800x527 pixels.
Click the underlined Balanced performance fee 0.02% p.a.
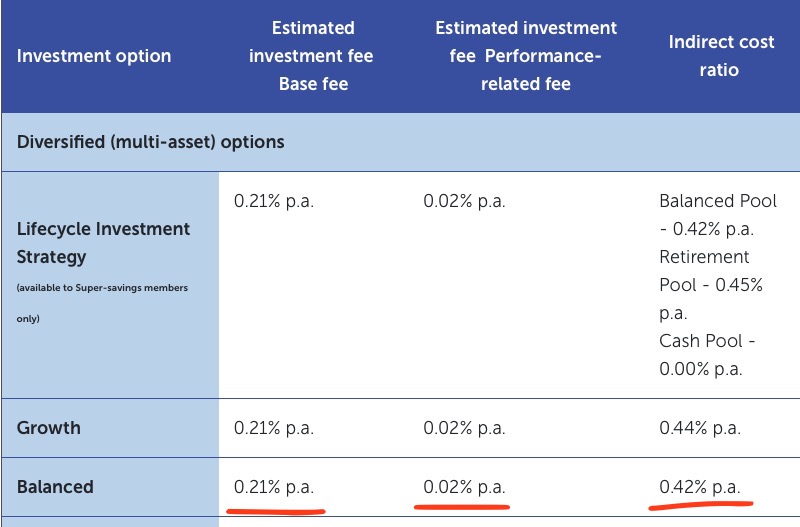[464, 488]
